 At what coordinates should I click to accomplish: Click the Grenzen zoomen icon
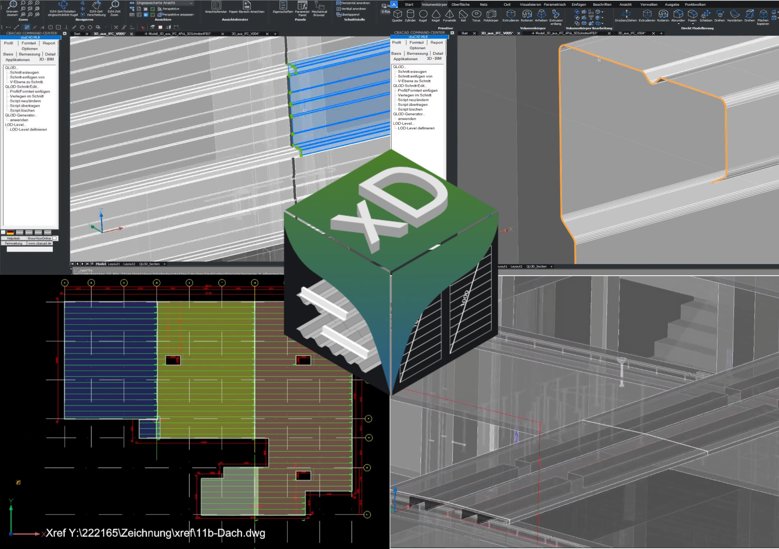12,9
